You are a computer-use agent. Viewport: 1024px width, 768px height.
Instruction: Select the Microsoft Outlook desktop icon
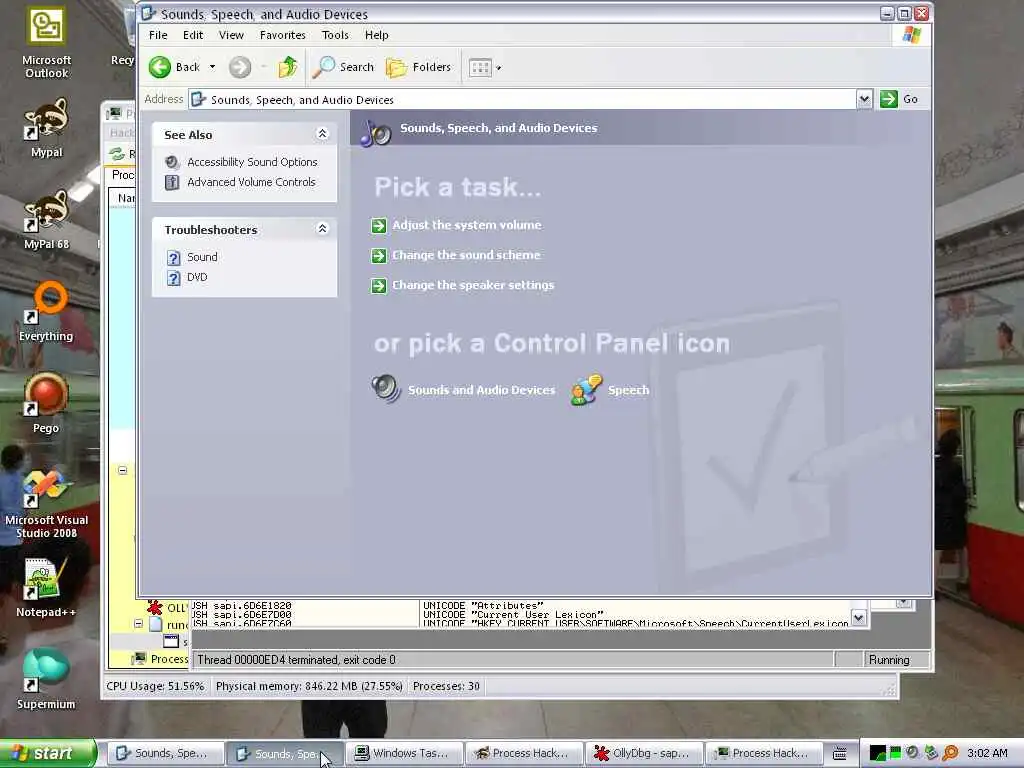(x=46, y=42)
